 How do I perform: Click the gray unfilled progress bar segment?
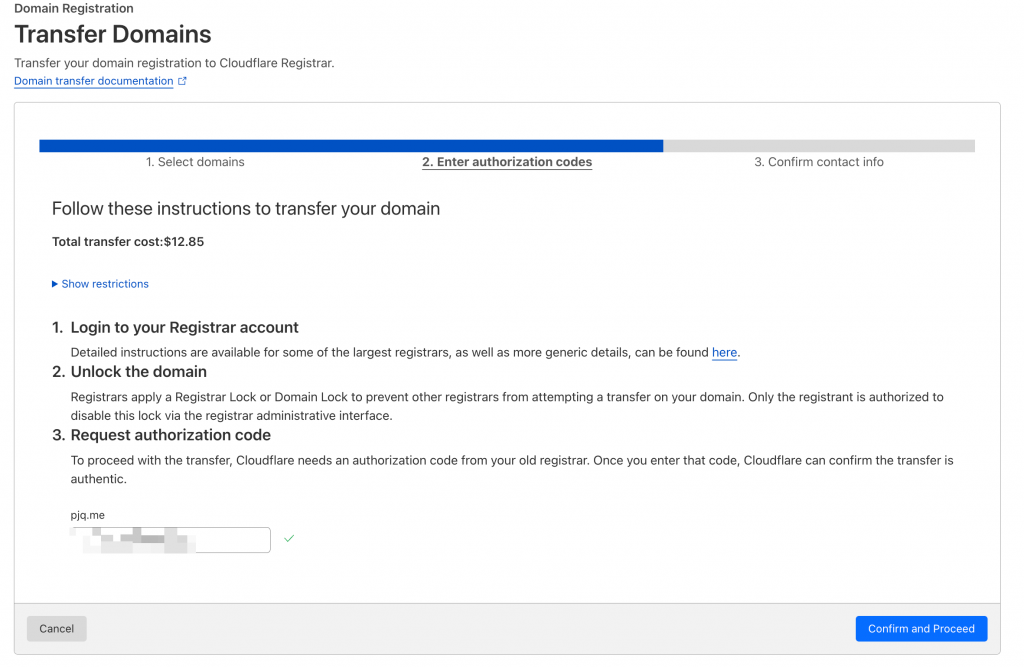tap(818, 146)
